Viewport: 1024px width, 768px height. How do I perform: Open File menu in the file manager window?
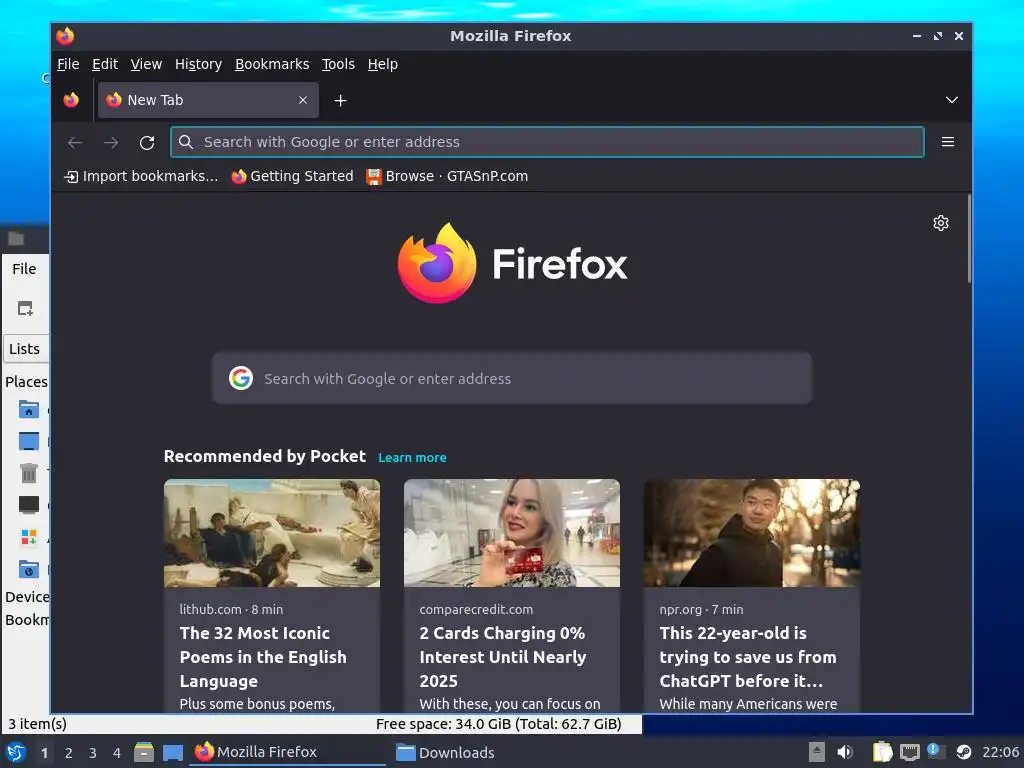[24, 268]
